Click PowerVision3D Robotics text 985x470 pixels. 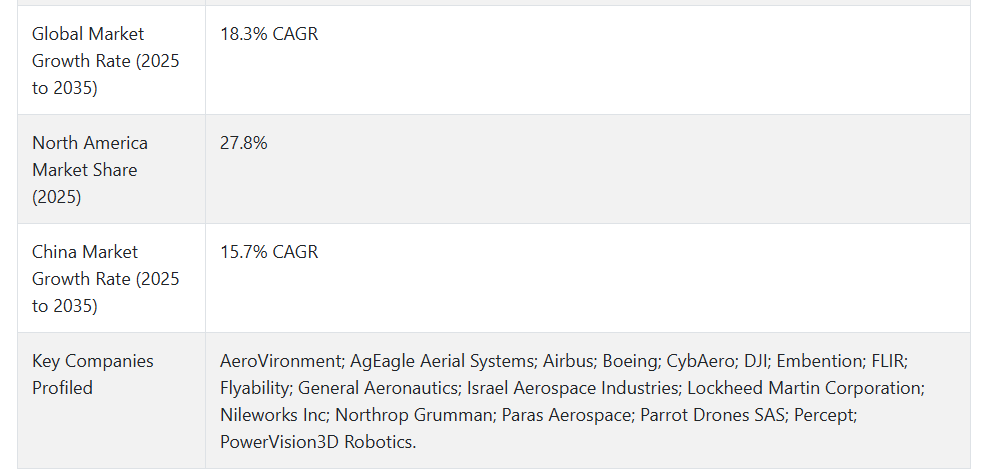[x=316, y=442]
